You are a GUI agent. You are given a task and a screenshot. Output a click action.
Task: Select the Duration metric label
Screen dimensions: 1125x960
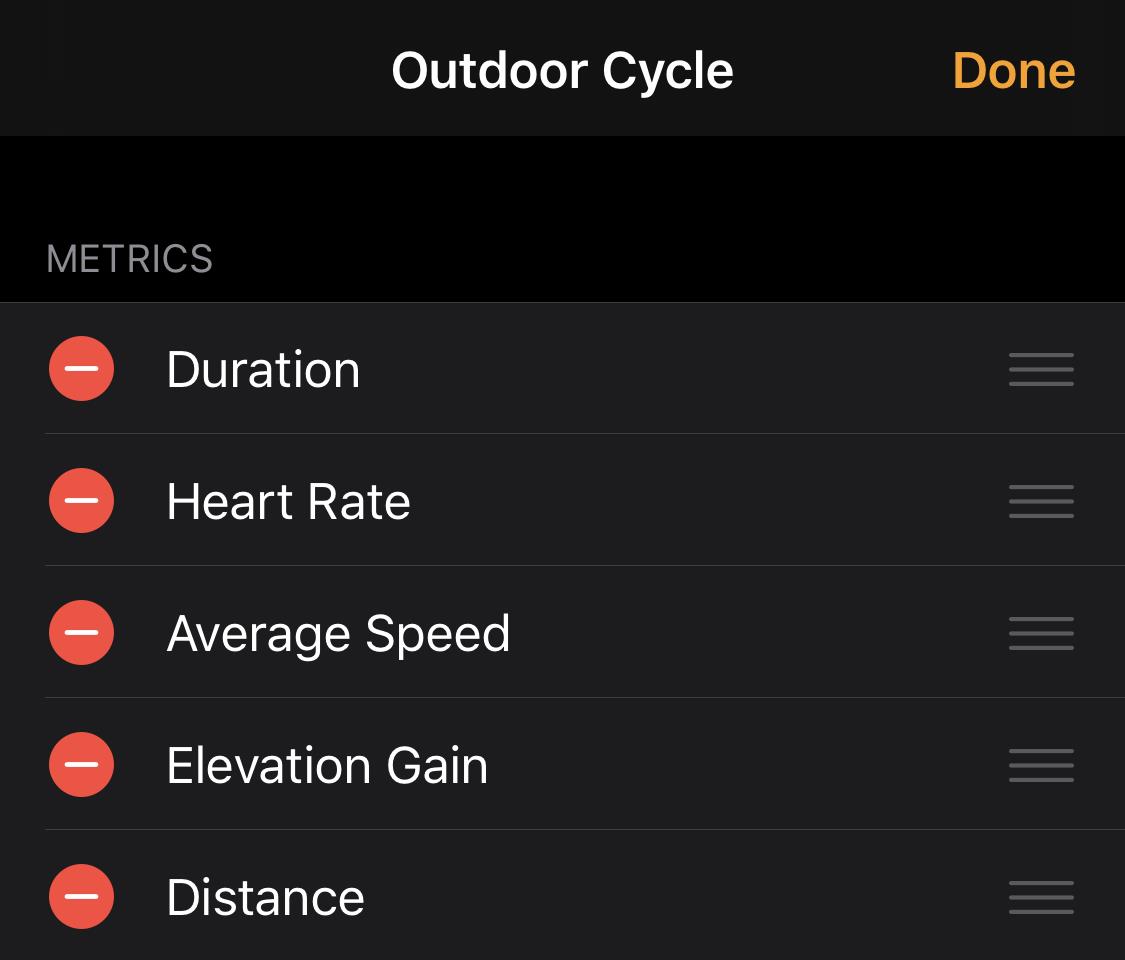[263, 369]
